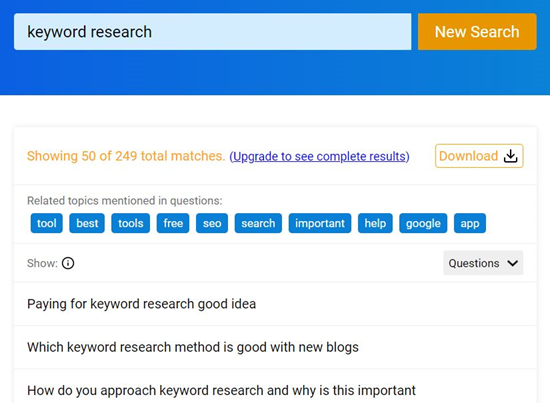Filter by the 'free' topic tag
This screenshot has width=550, height=403.
tap(173, 223)
